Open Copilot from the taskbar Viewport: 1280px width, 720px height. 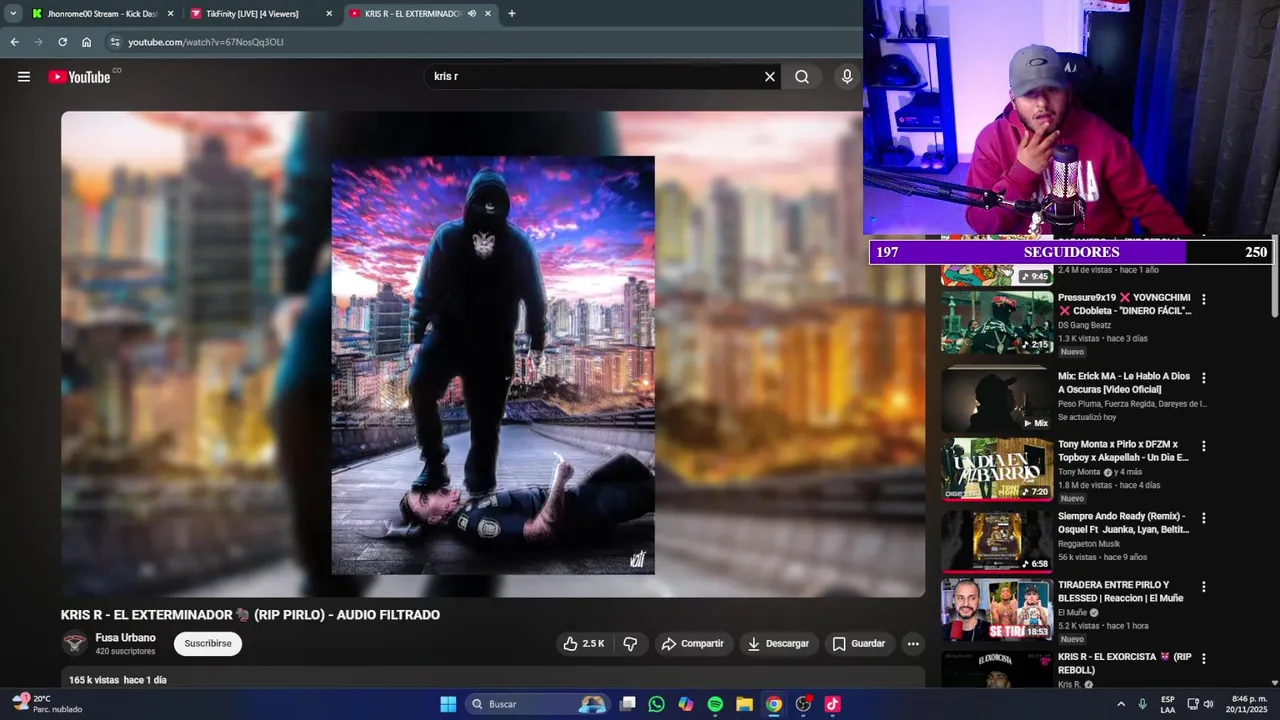pos(685,704)
